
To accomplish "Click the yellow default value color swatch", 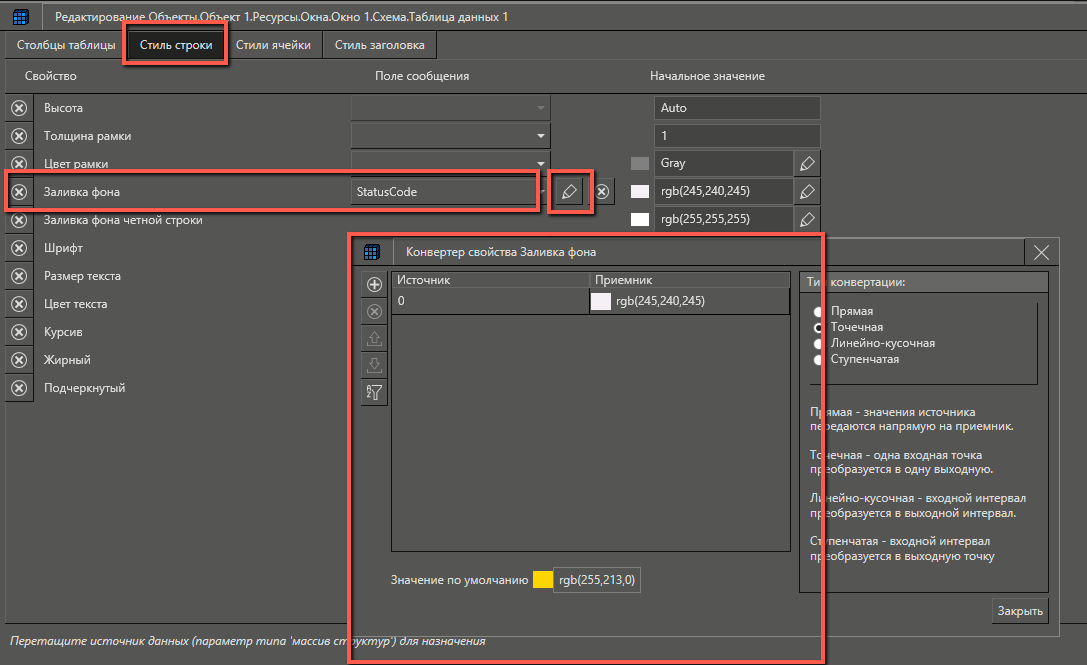I will (x=543, y=579).
